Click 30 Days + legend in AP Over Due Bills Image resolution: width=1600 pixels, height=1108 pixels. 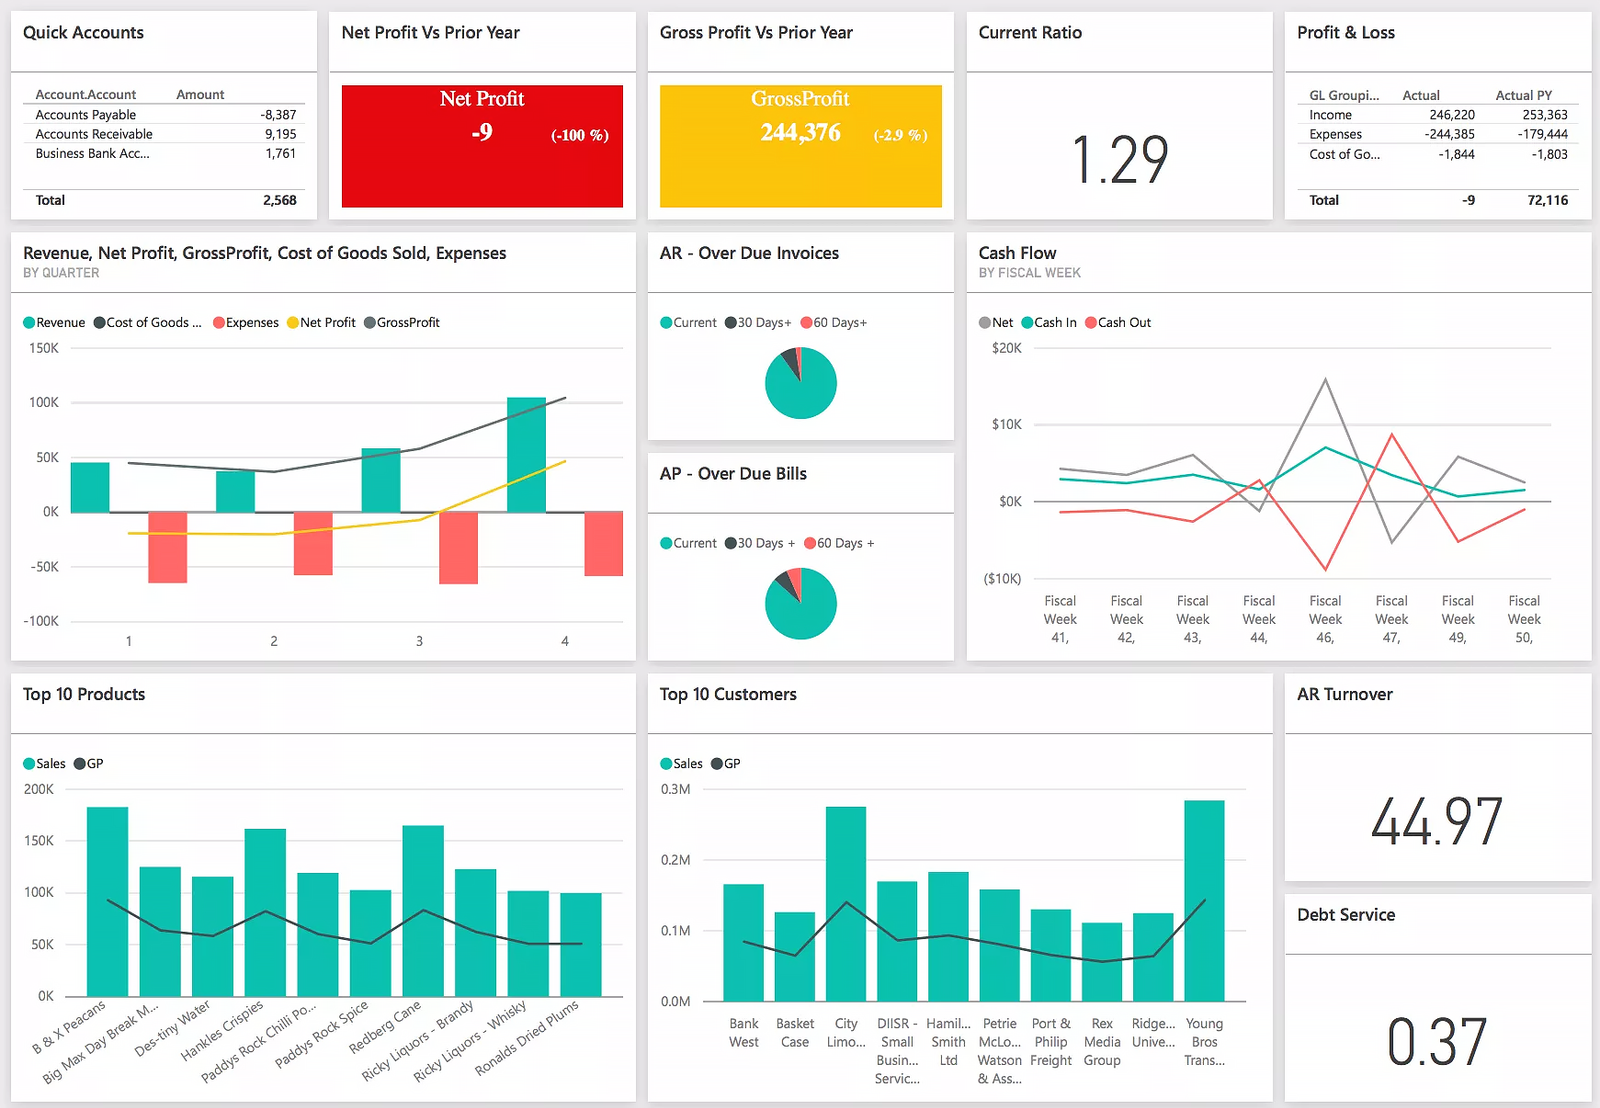[731, 544]
